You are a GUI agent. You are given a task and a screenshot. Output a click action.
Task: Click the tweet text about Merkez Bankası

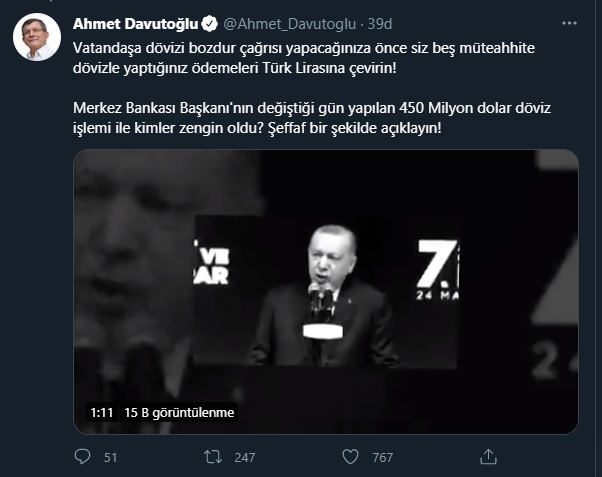pyautogui.click(x=312, y=118)
